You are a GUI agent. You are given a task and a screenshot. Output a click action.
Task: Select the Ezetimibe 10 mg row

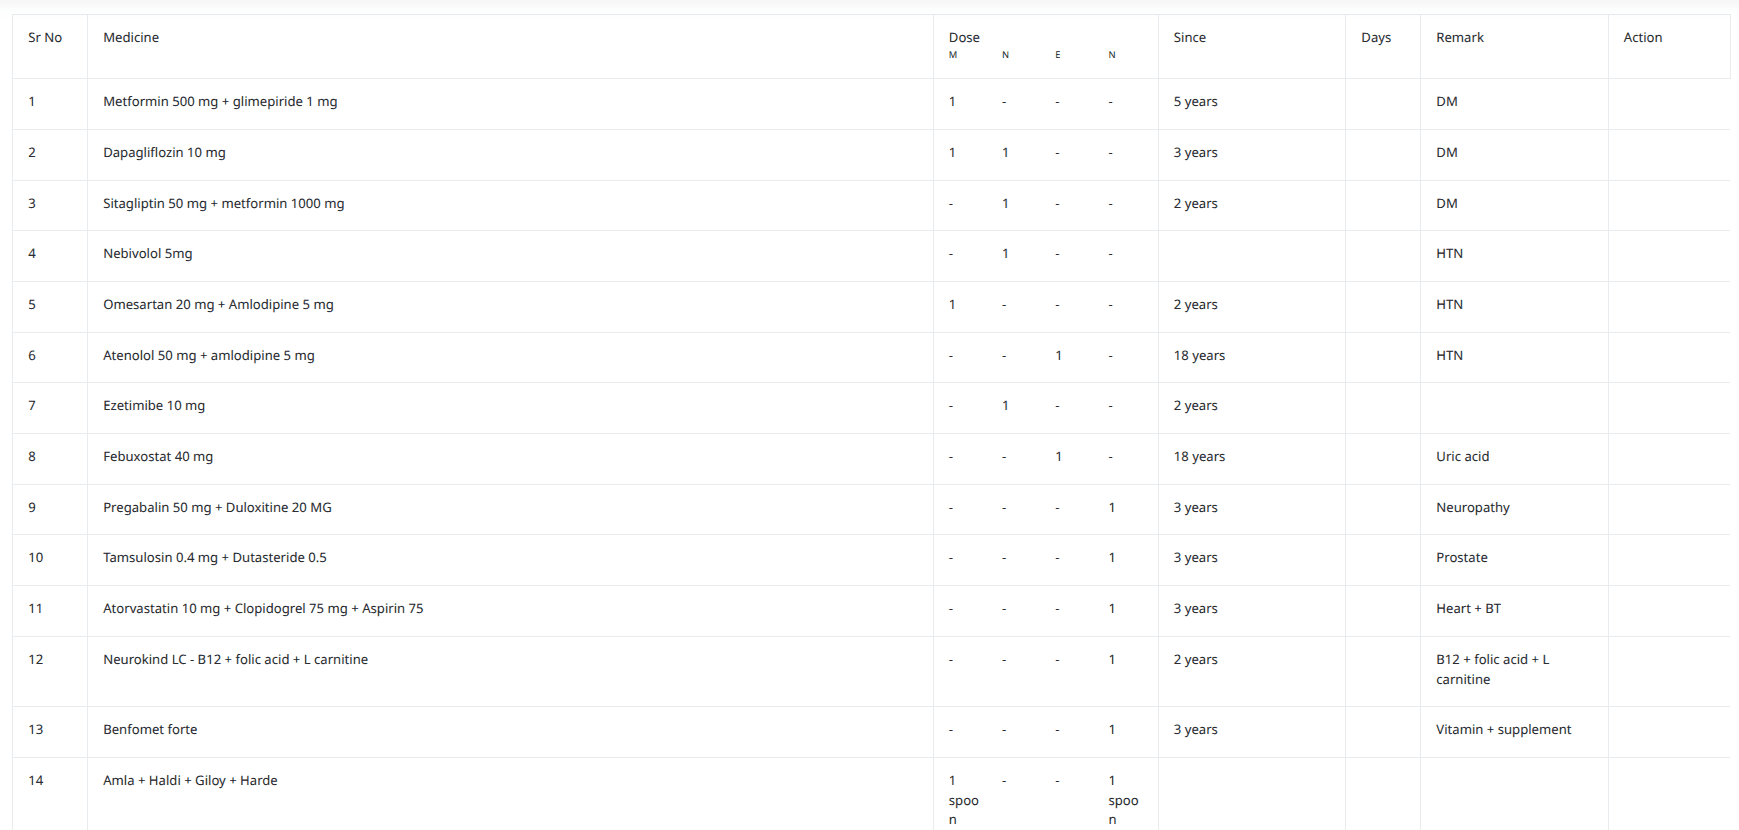[154, 406]
